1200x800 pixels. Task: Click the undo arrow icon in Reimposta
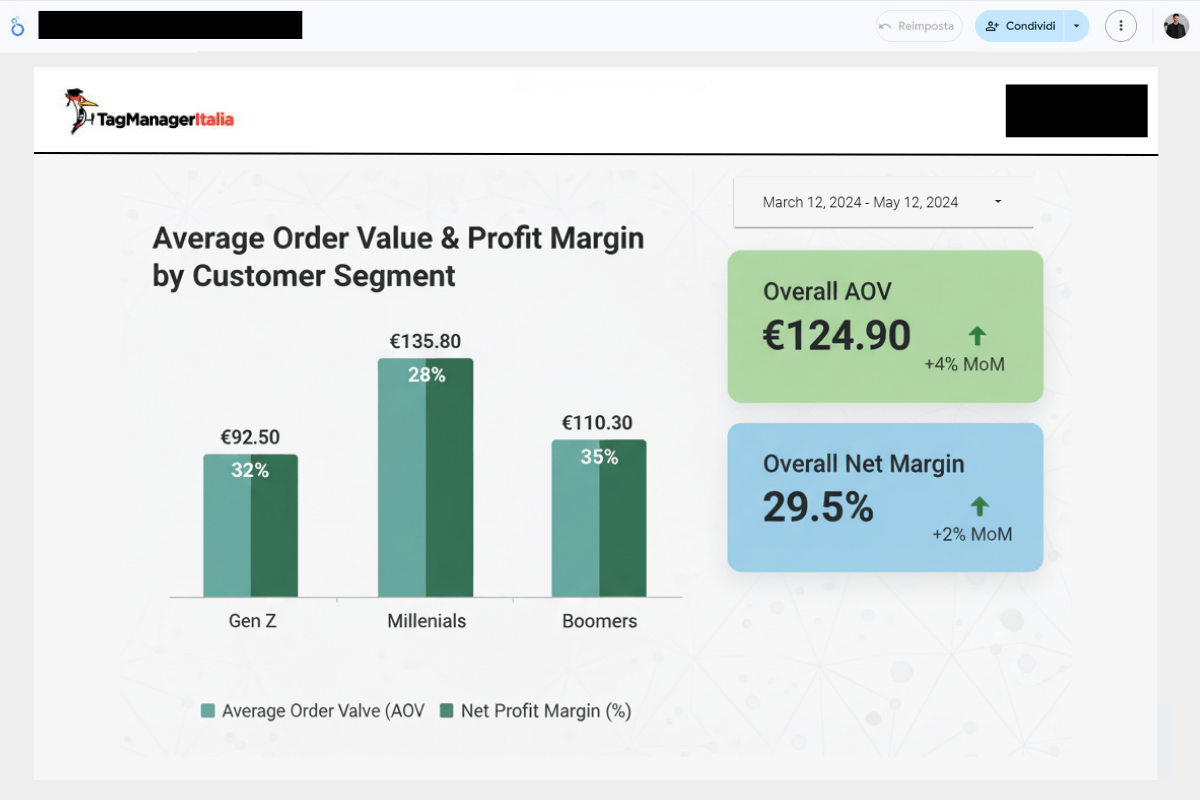[x=886, y=26]
